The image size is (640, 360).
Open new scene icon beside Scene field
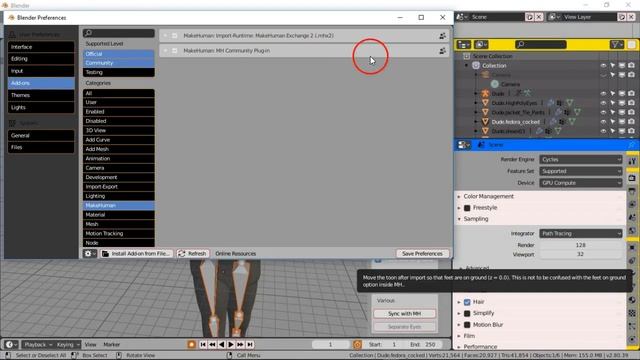pos(529,17)
